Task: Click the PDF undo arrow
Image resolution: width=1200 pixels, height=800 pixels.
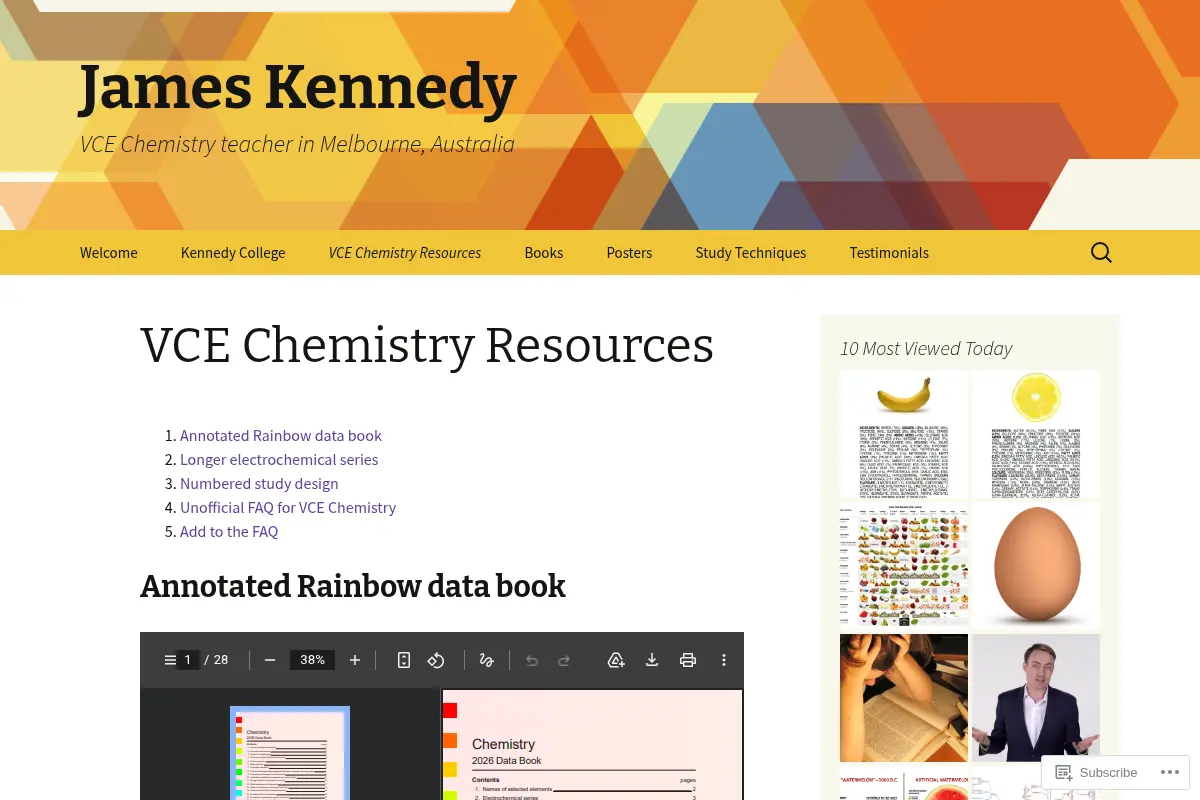Action: 532,660
